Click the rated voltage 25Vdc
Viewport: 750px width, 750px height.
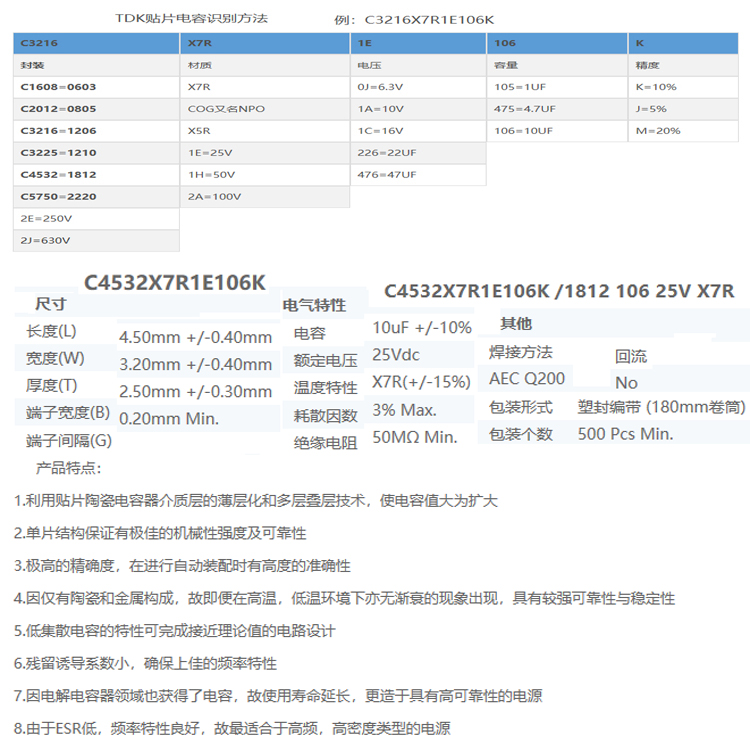[396, 355]
